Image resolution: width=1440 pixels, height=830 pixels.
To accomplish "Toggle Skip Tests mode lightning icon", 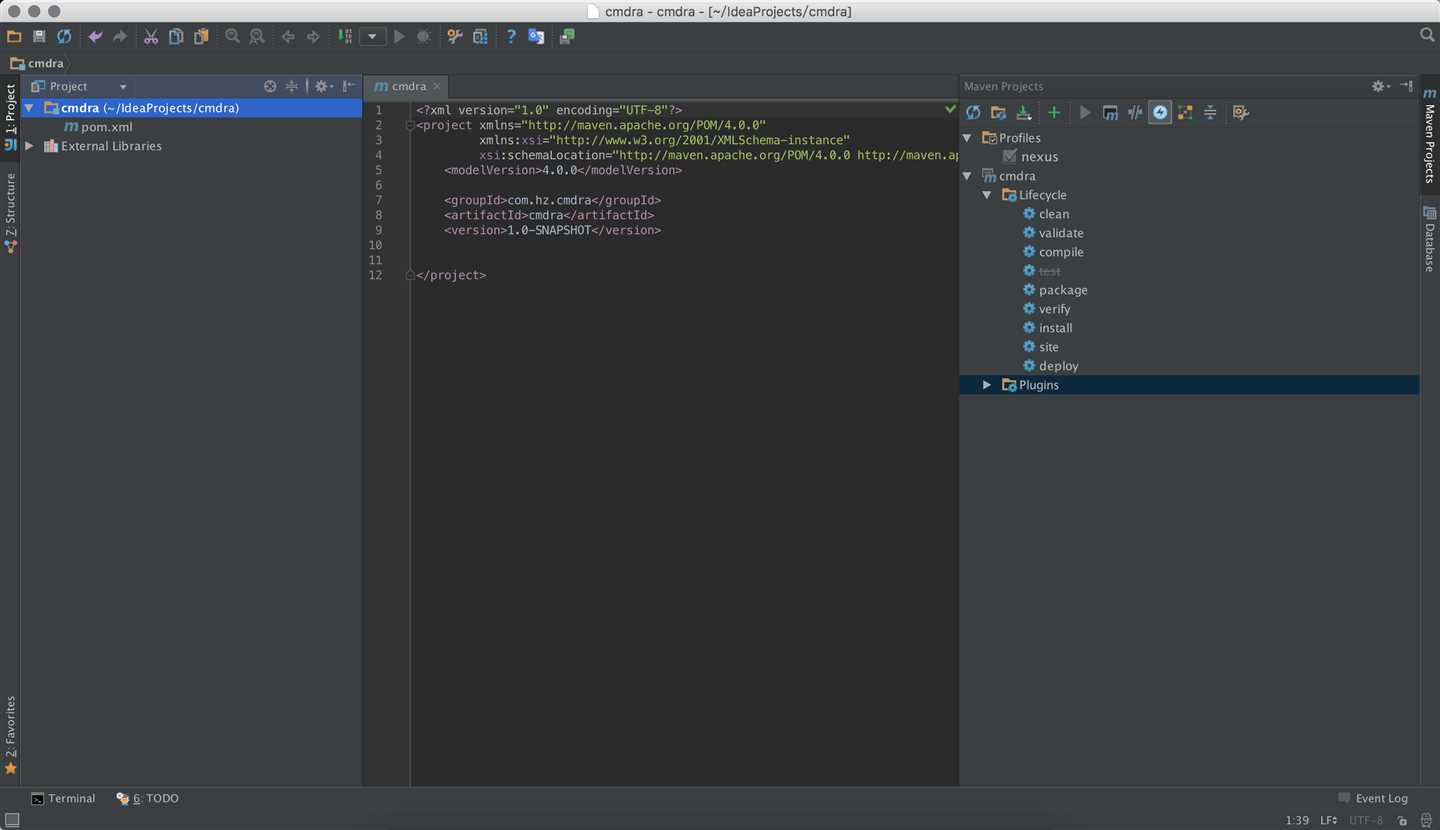I will 1160,113.
